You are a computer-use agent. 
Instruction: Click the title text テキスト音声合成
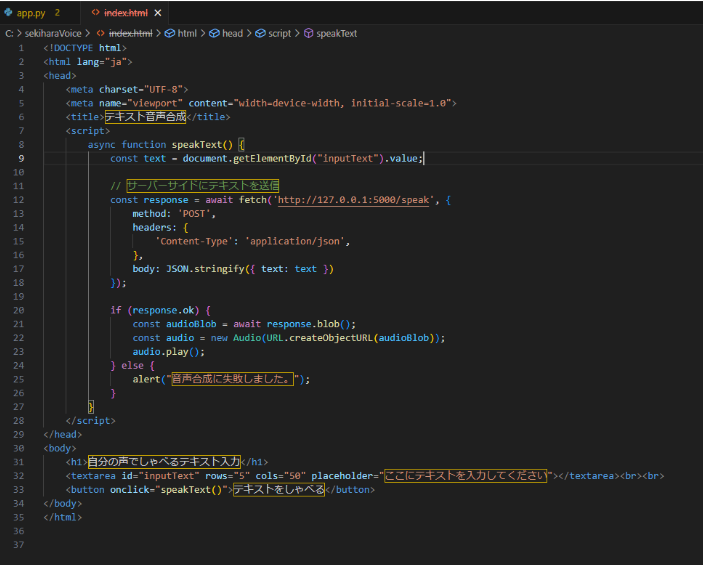[145, 117]
